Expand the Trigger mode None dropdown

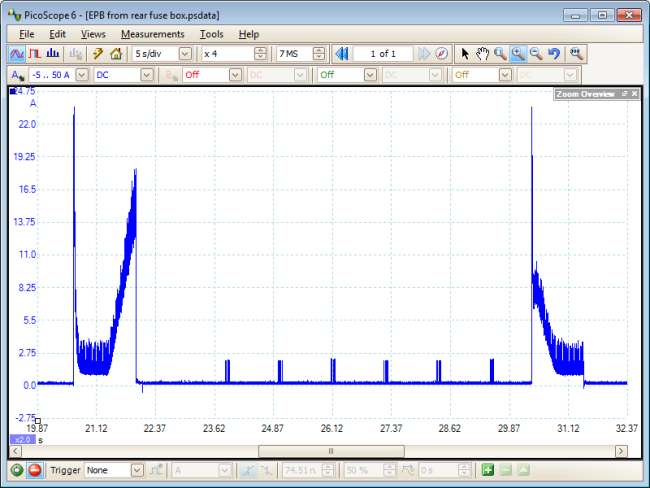136,470
